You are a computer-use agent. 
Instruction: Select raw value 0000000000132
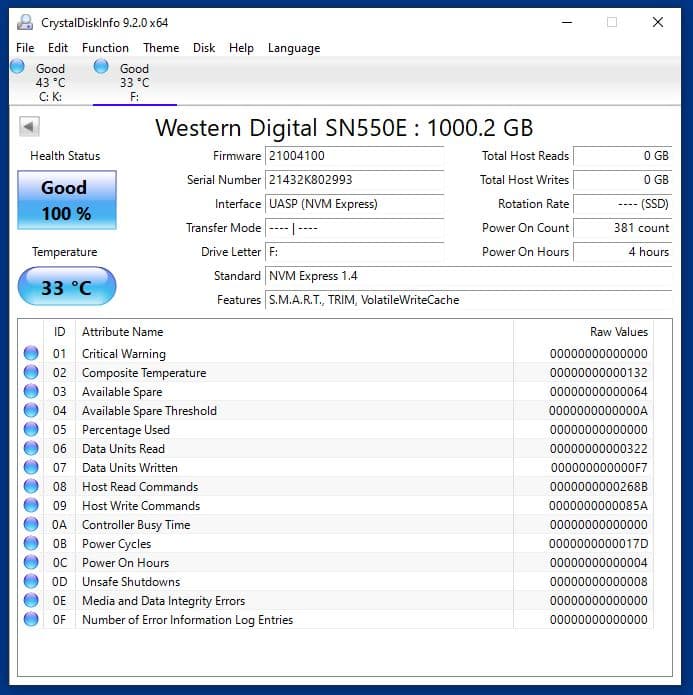point(599,373)
